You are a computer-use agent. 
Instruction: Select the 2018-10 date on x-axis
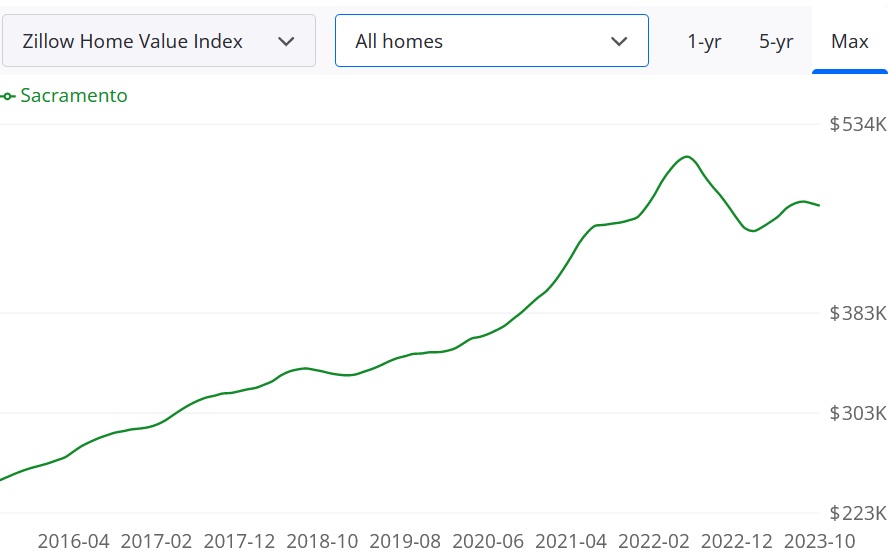[322, 541]
